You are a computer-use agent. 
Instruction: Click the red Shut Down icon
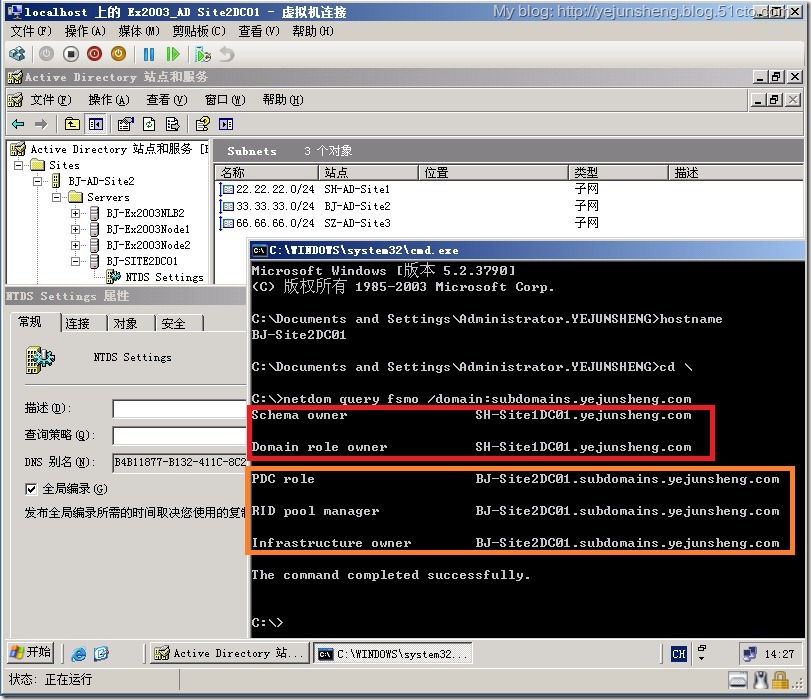[x=95, y=54]
